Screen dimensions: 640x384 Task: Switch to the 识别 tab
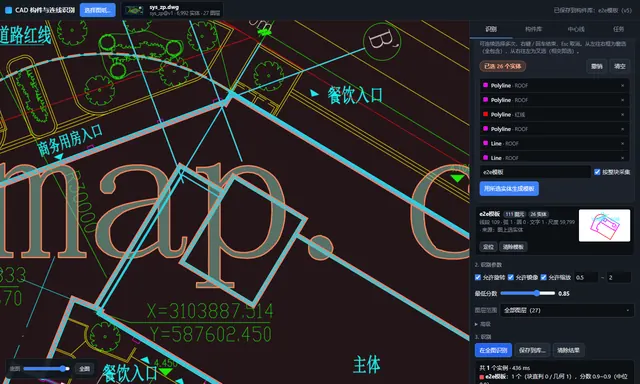491,29
